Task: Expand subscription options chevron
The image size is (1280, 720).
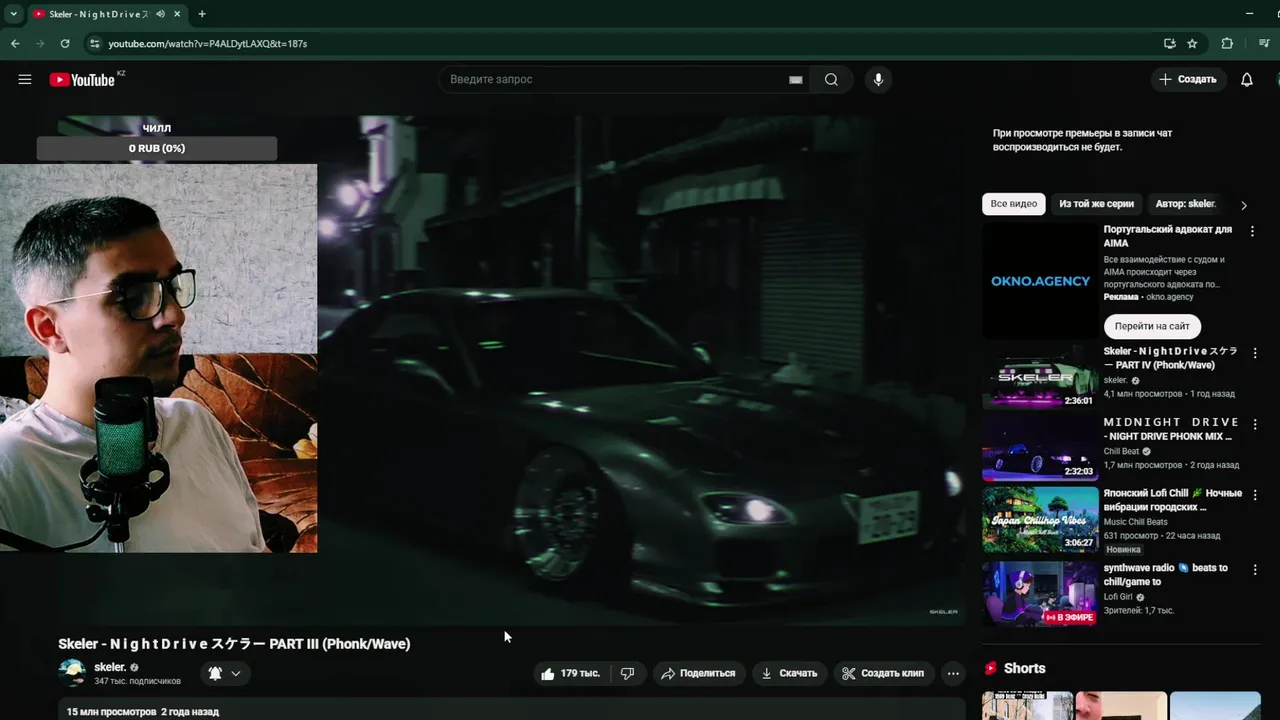Action: 236,673
